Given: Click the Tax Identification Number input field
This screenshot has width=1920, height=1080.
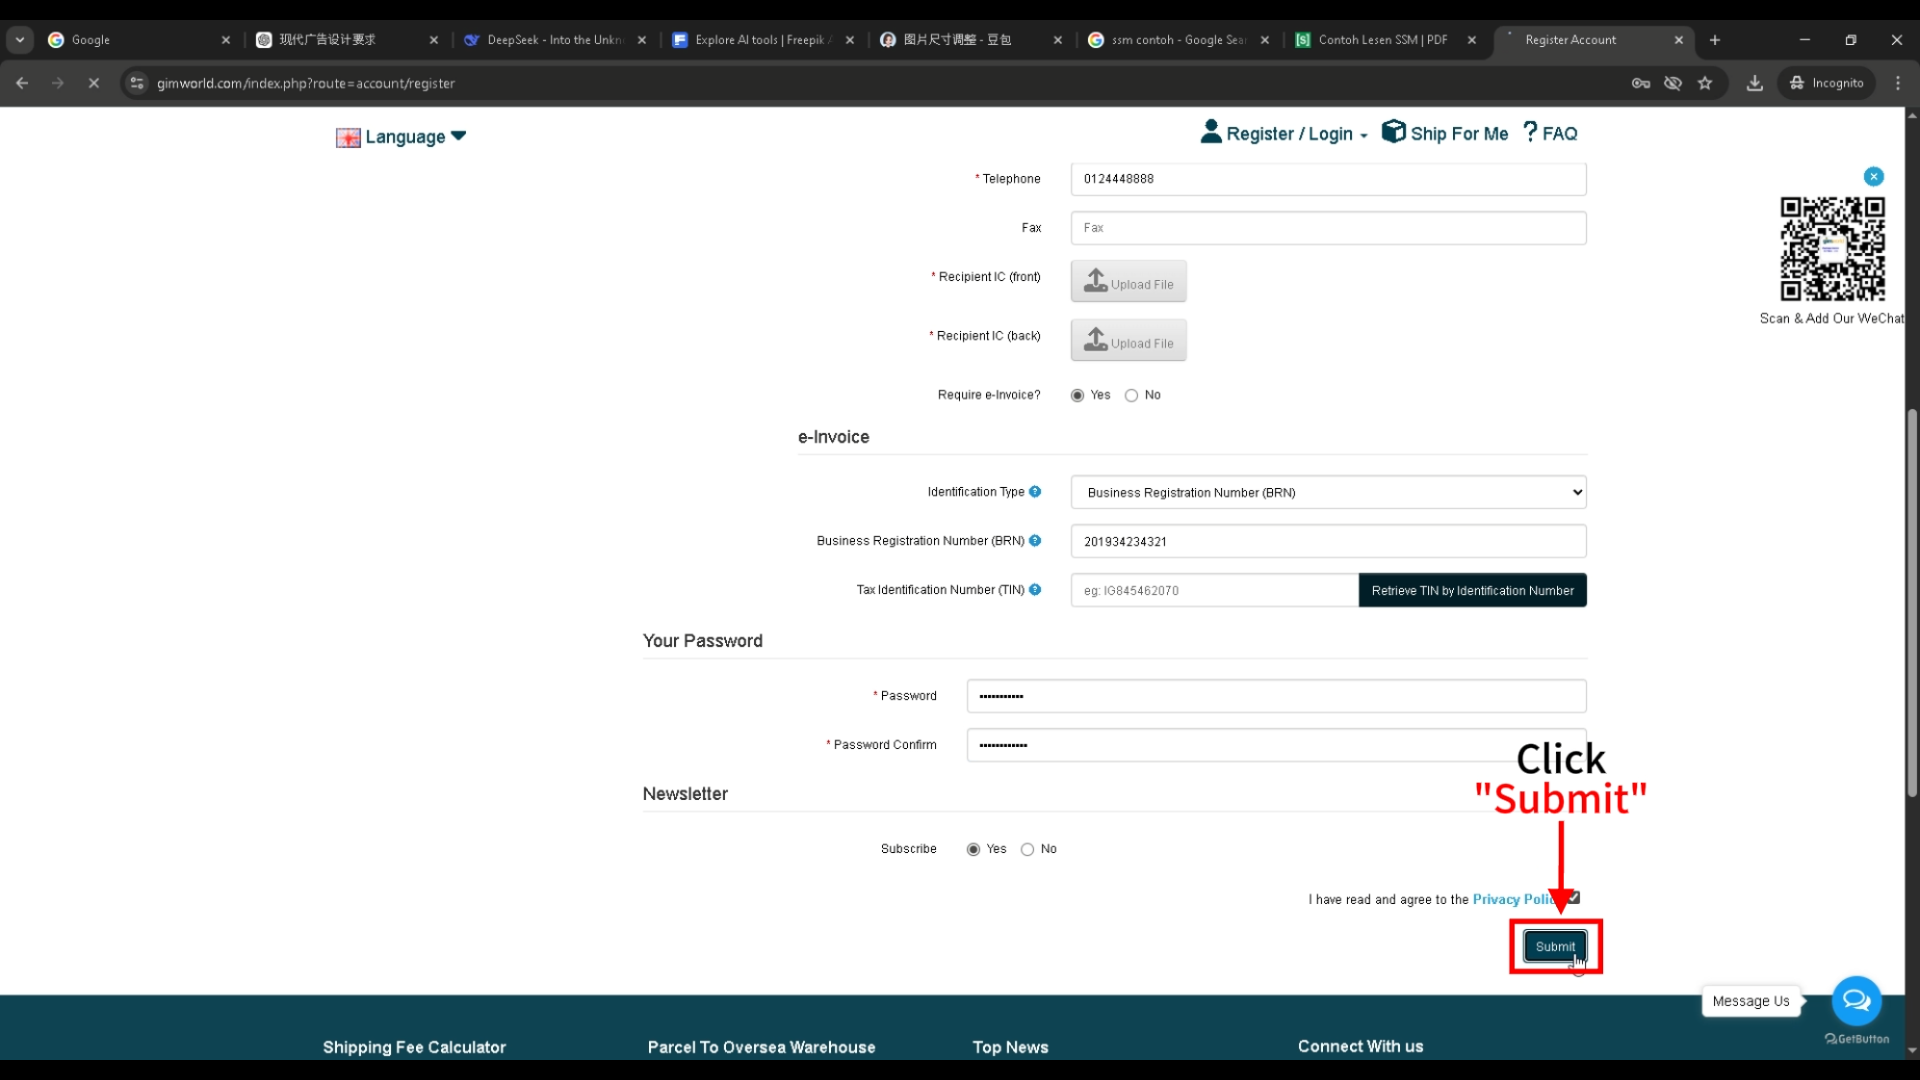Looking at the screenshot, I should (1213, 591).
